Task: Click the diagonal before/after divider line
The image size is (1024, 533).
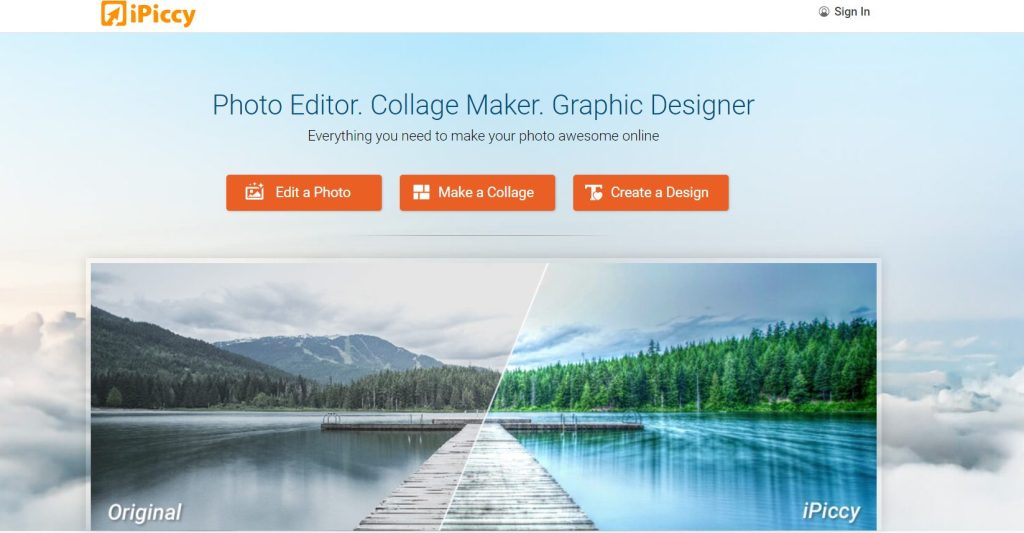Action: click(494, 396)
